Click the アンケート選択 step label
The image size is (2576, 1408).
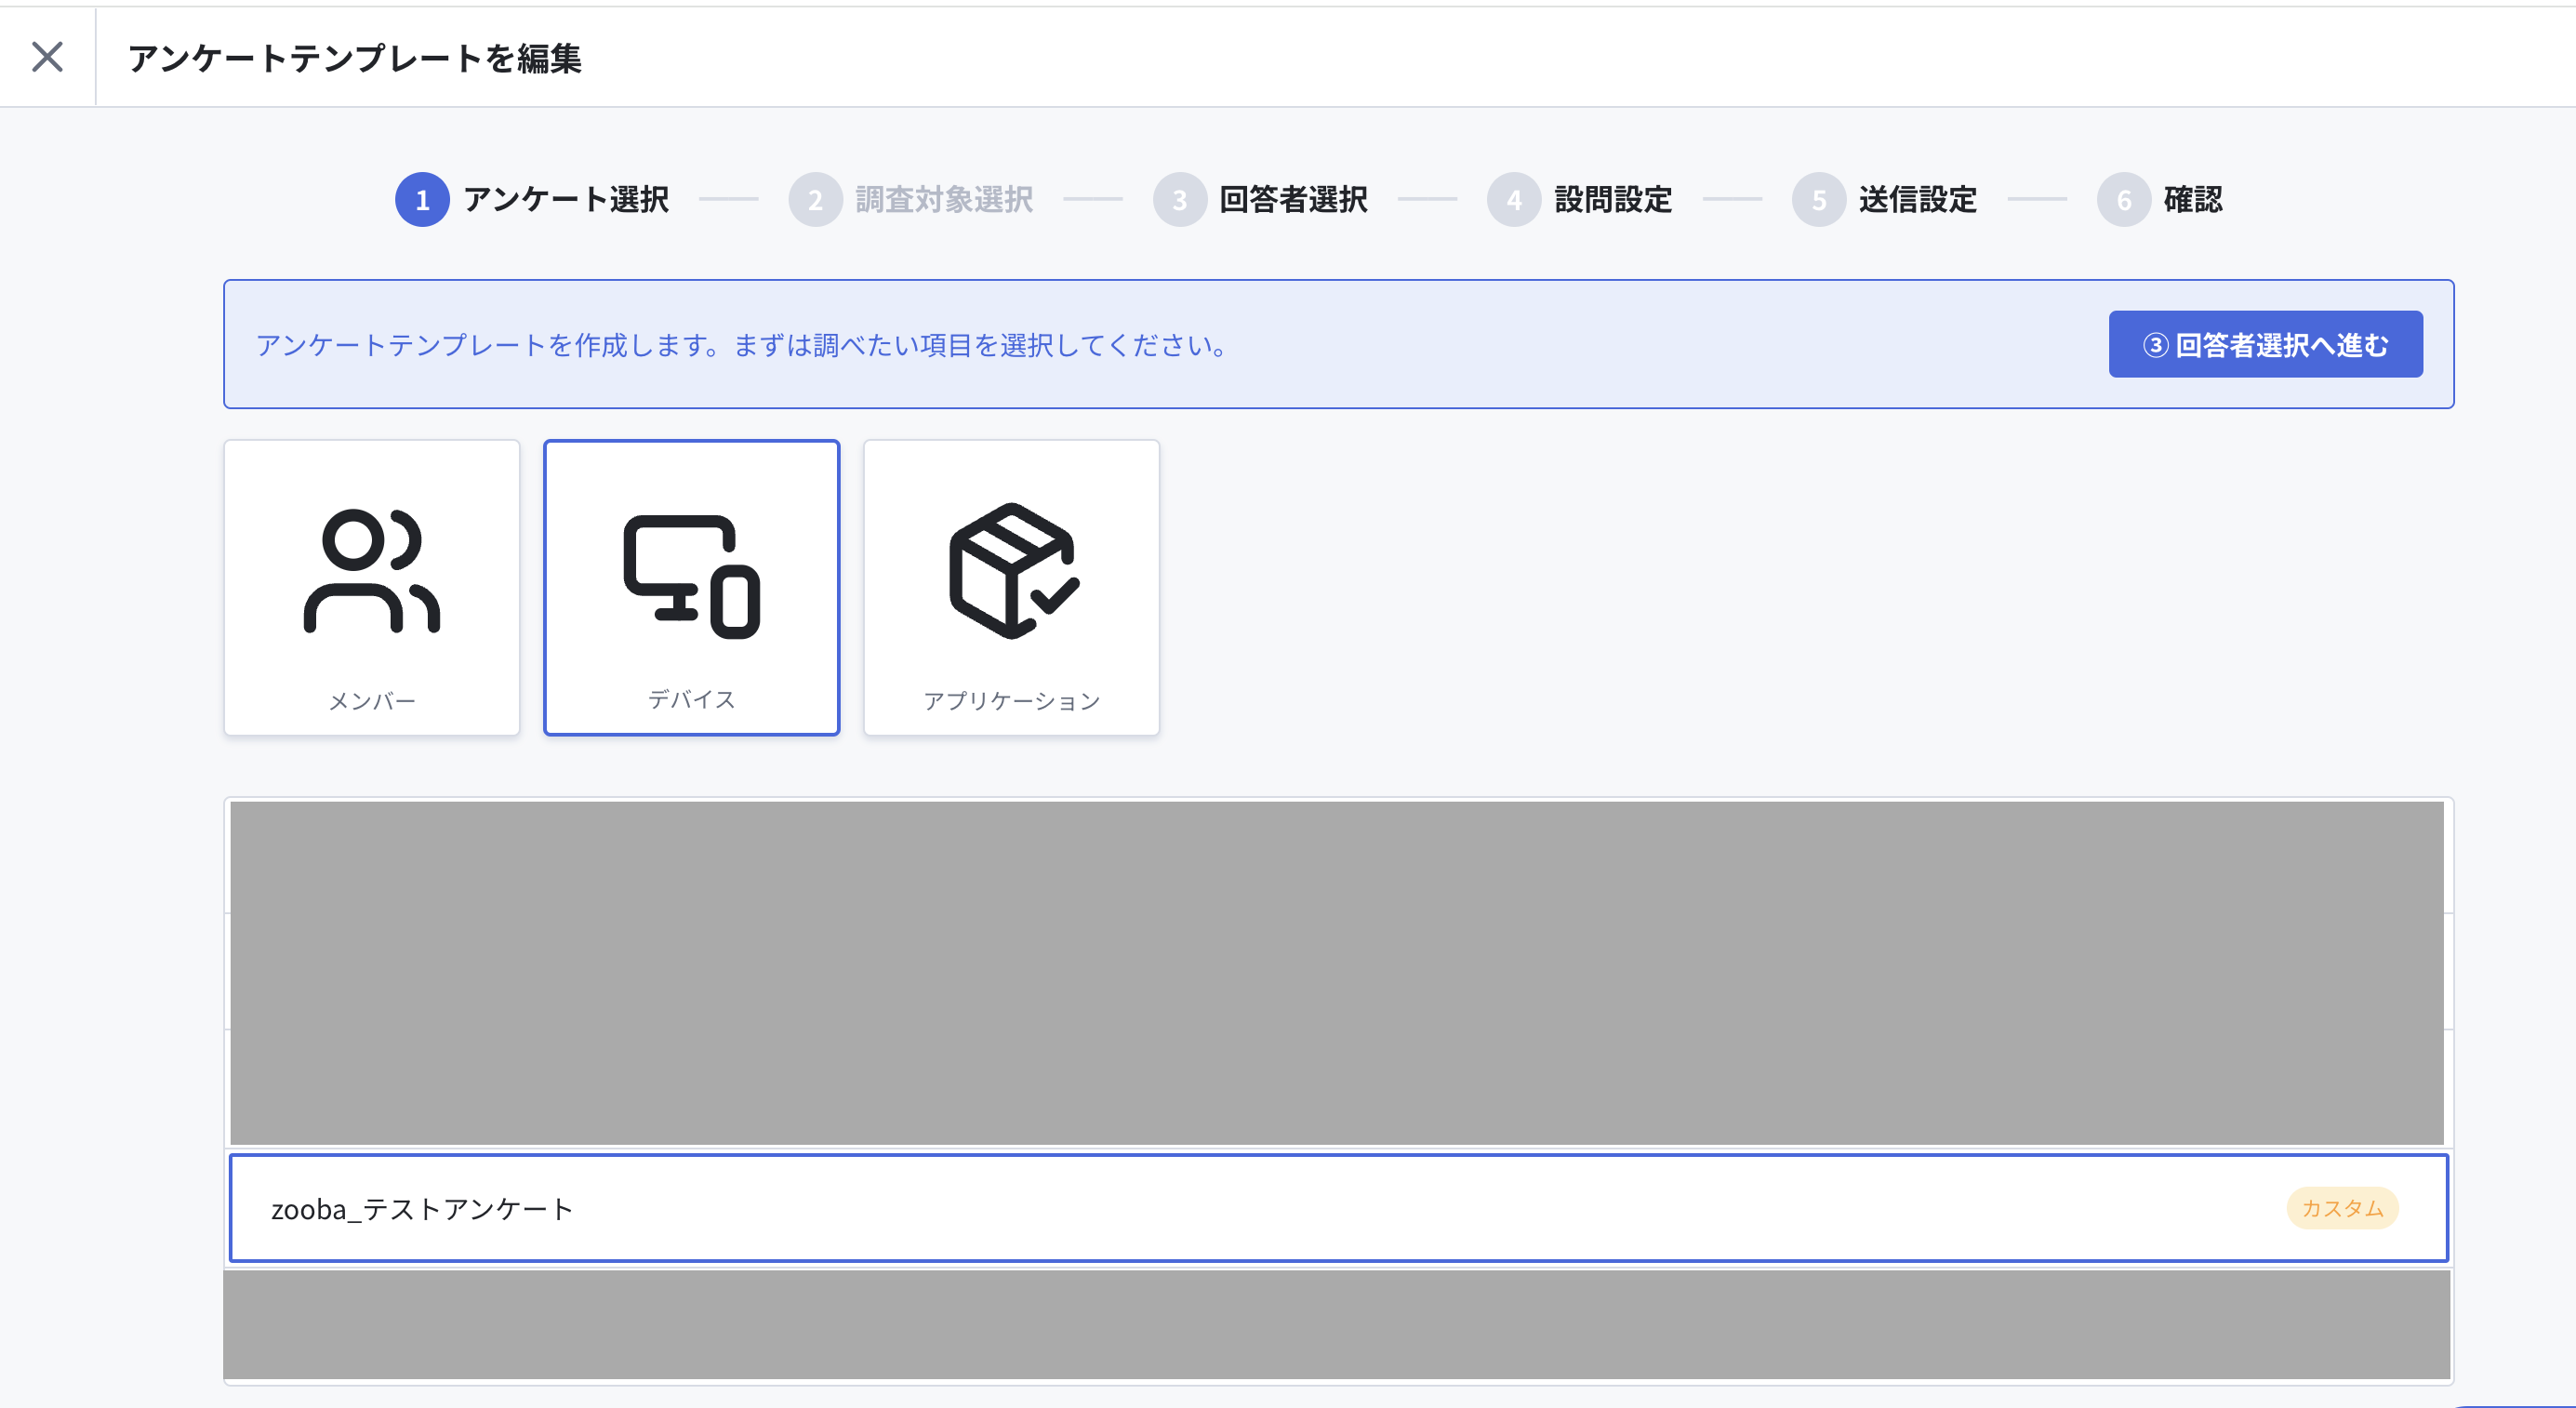pos(566,200)
